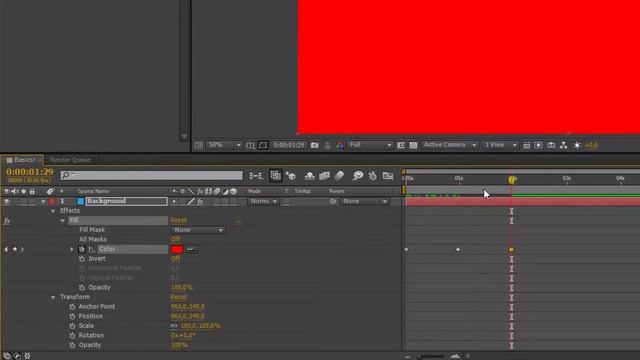
Task: Hide the Background layer with its eye icon
Action: 7,201
